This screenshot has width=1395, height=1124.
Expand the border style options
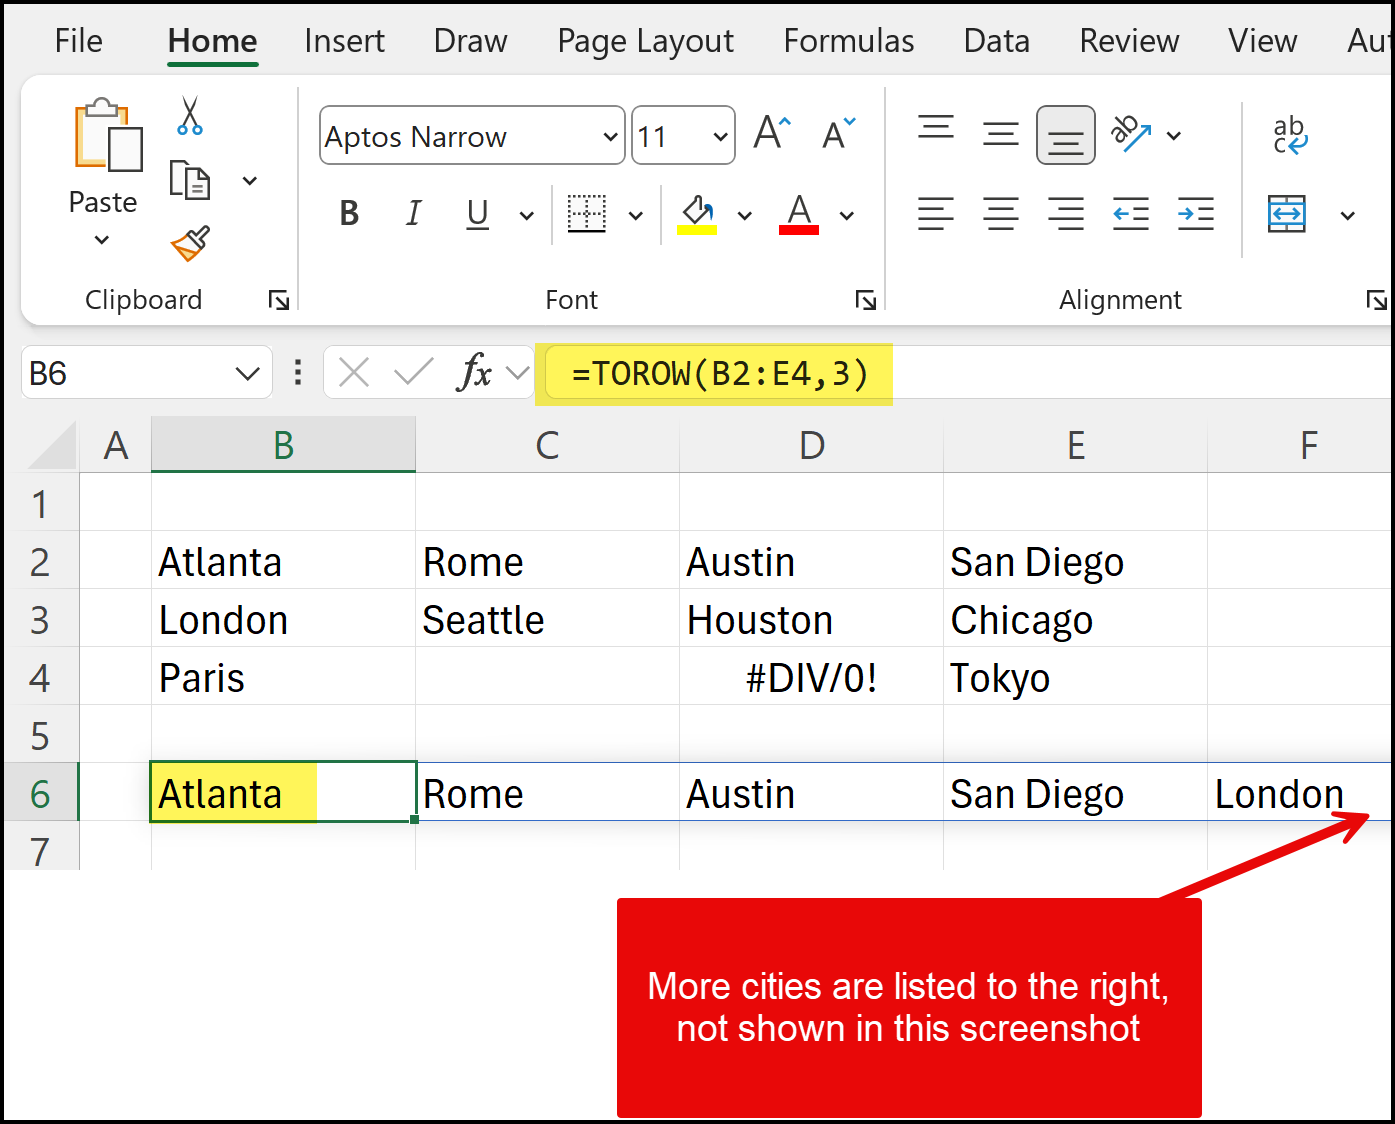tap(636, 215)
